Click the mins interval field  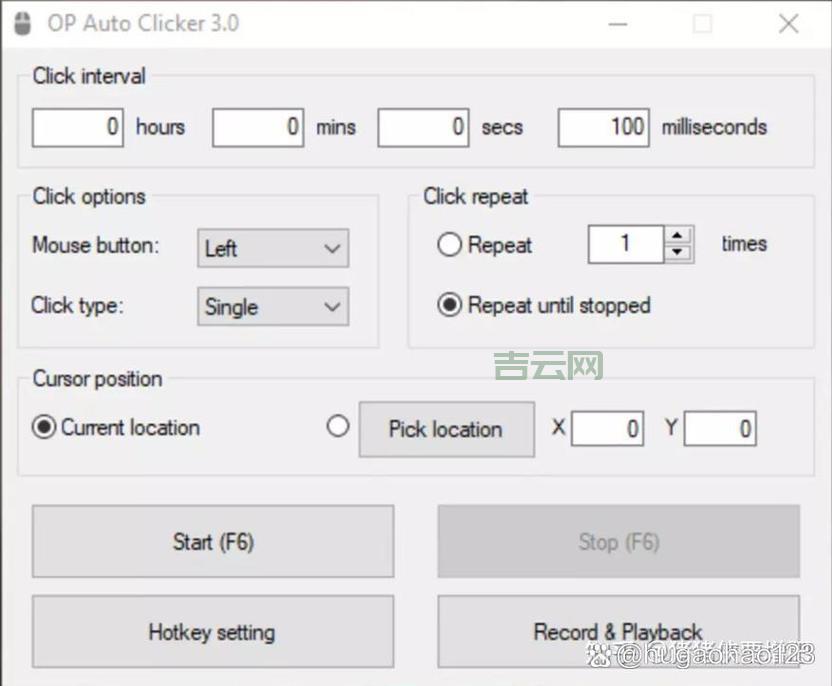pyautogui.click(x=258, y=127)
